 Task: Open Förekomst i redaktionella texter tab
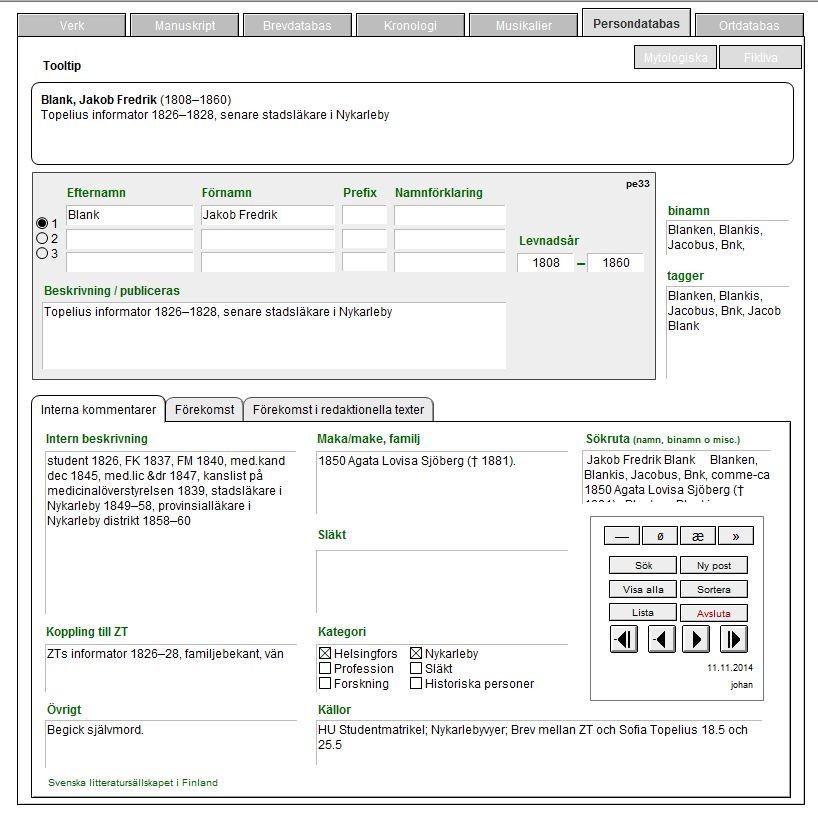pos(339,410)
